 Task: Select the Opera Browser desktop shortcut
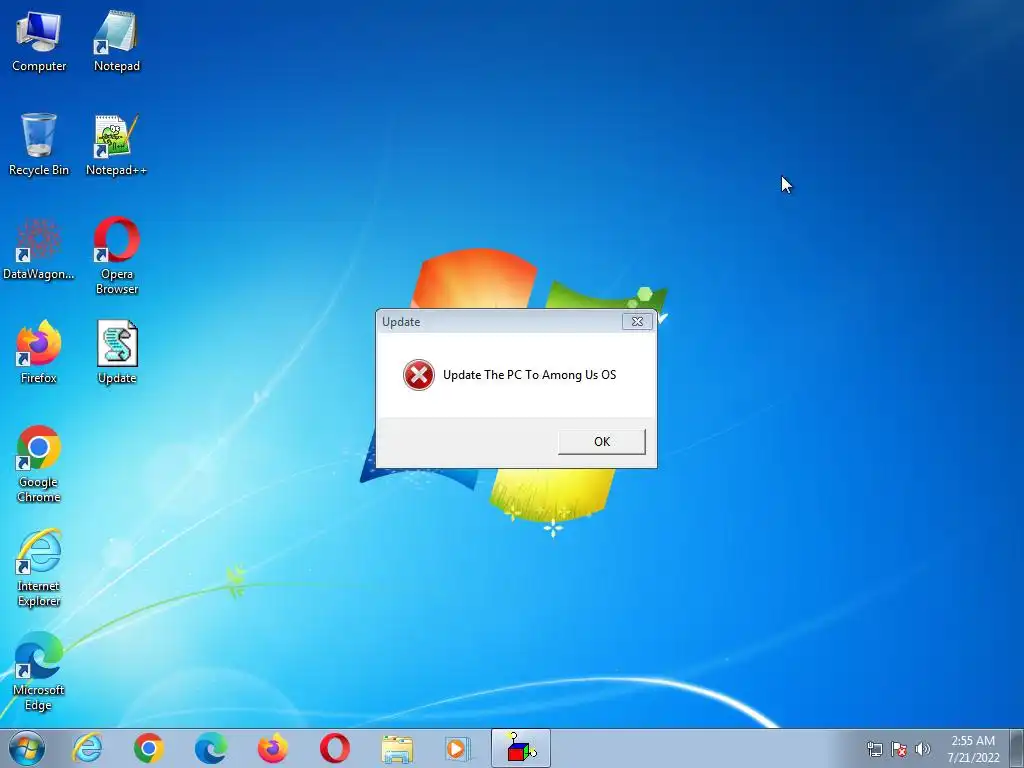[x=116, y=256]
